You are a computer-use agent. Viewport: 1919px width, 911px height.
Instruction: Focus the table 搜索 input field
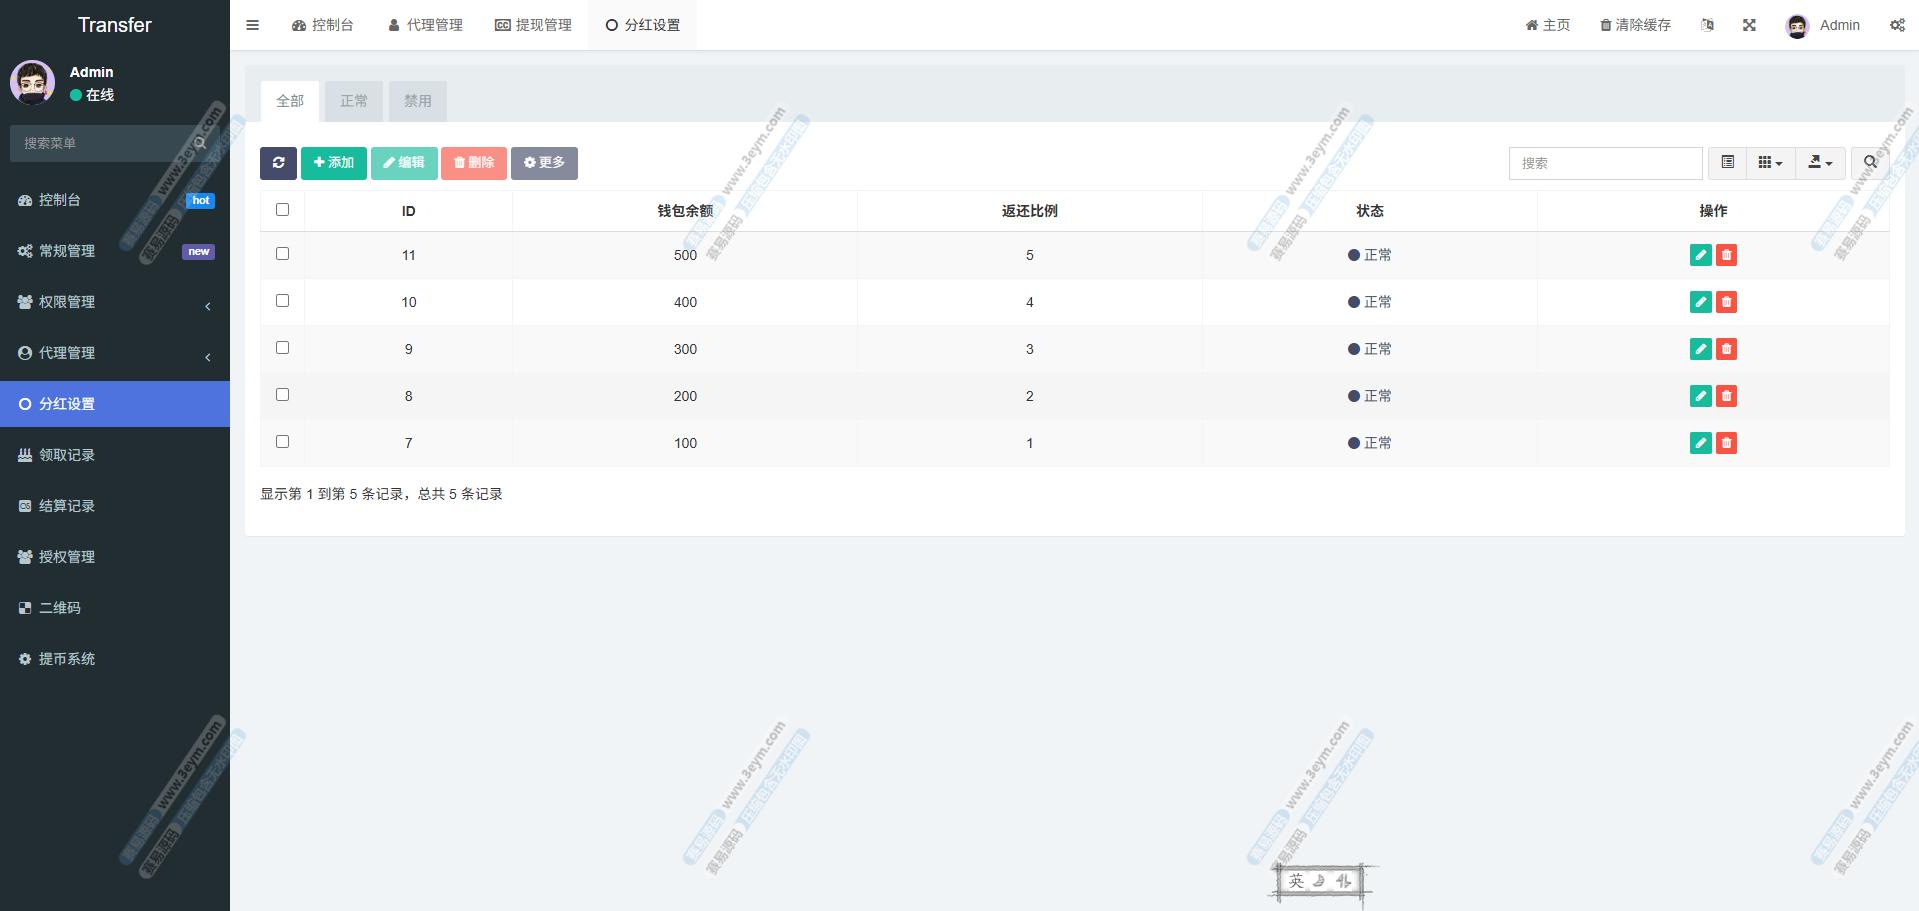[1605, 163]
